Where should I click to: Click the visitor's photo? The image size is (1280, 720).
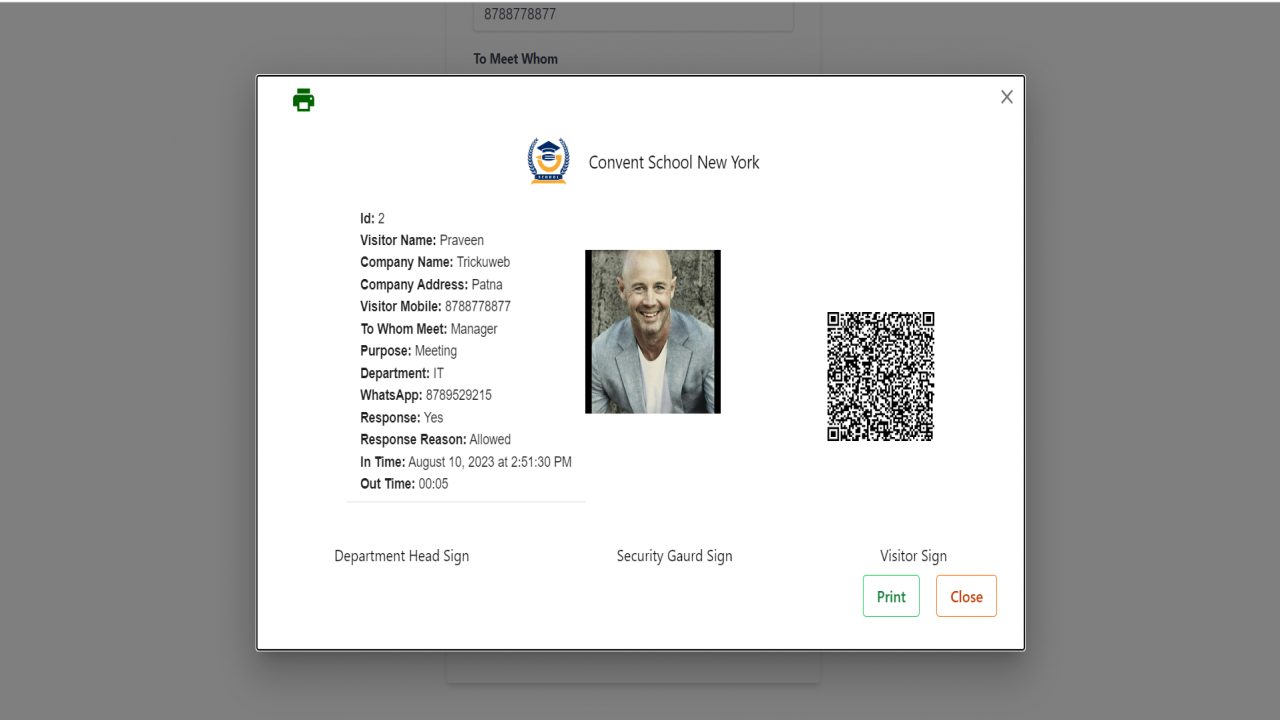(x=653, y=332)
